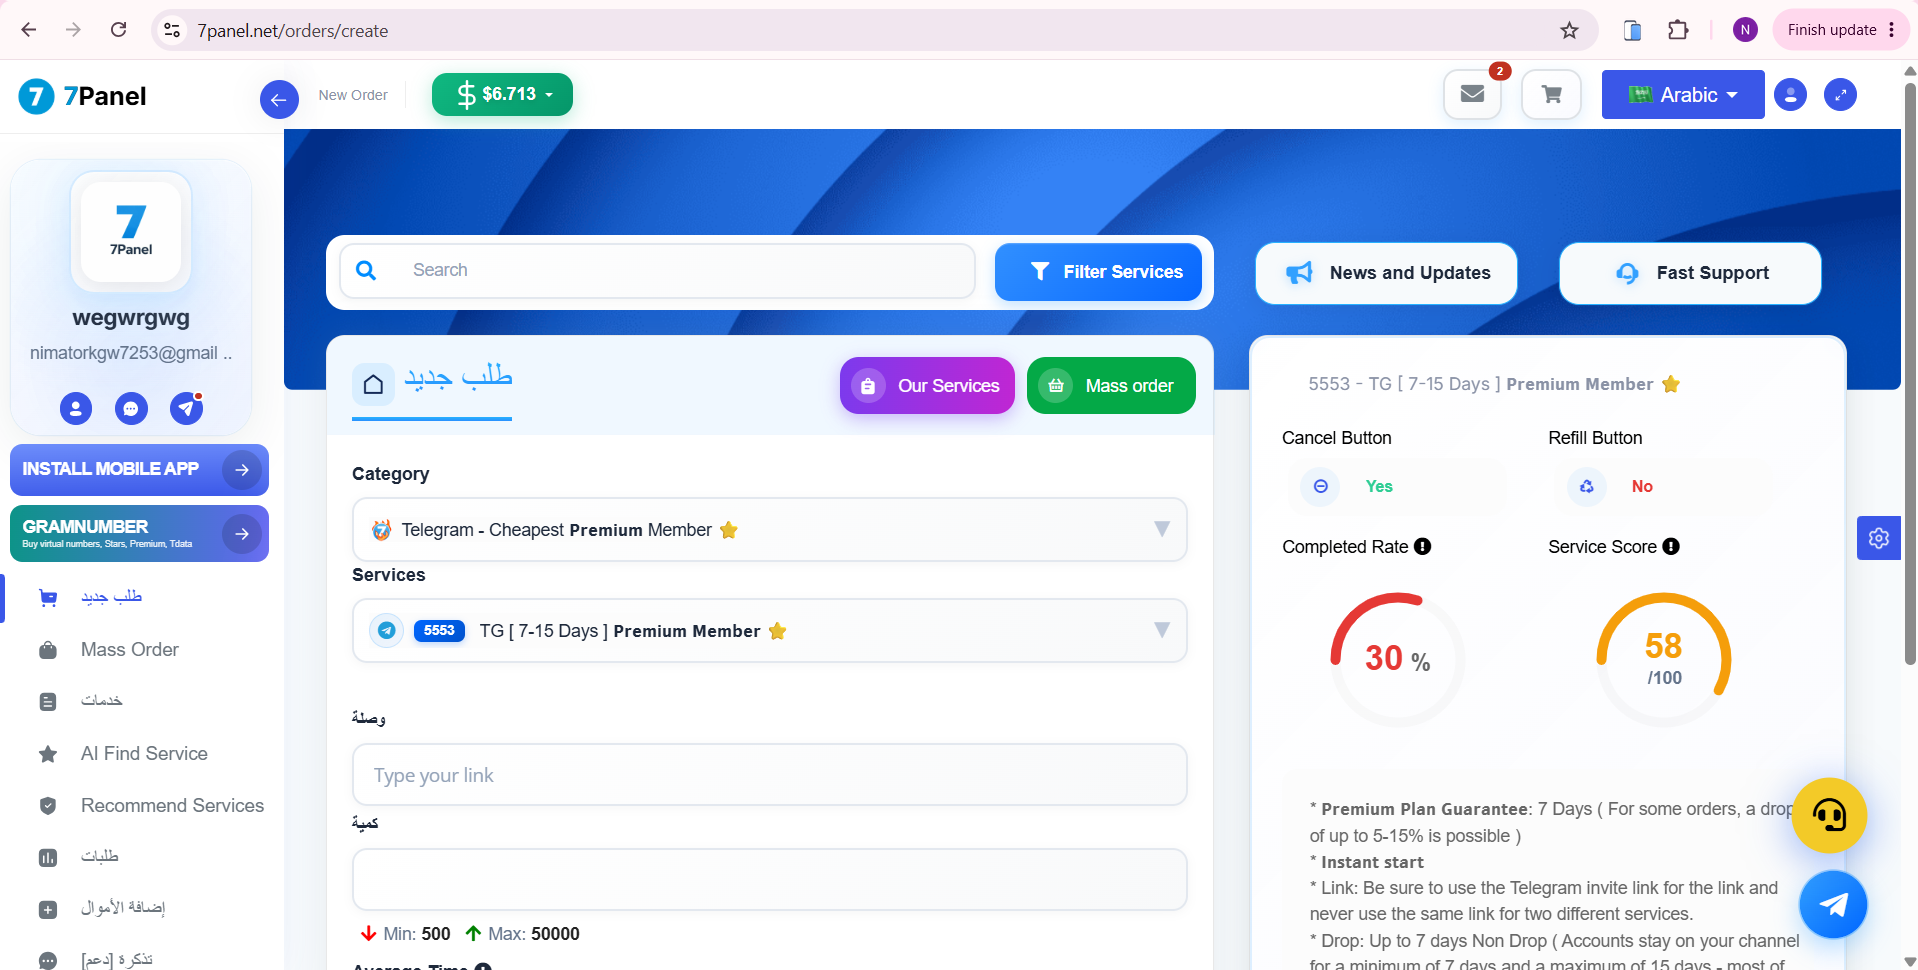Reload the page with the refresh icon
1918x970 pixels.
click(118, 30)
